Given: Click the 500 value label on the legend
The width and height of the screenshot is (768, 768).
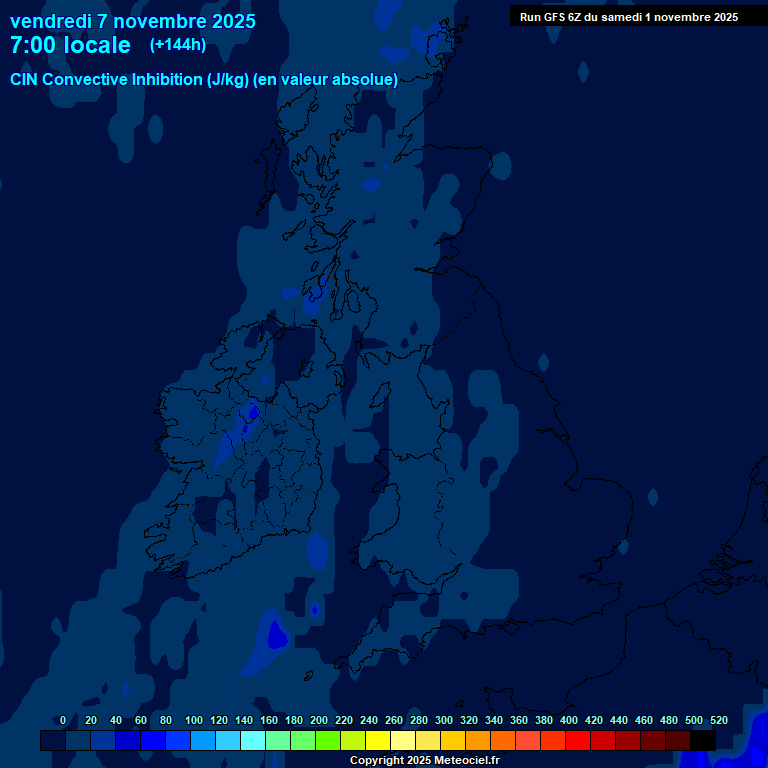Looking at the screenshot, I should [694, 720].
